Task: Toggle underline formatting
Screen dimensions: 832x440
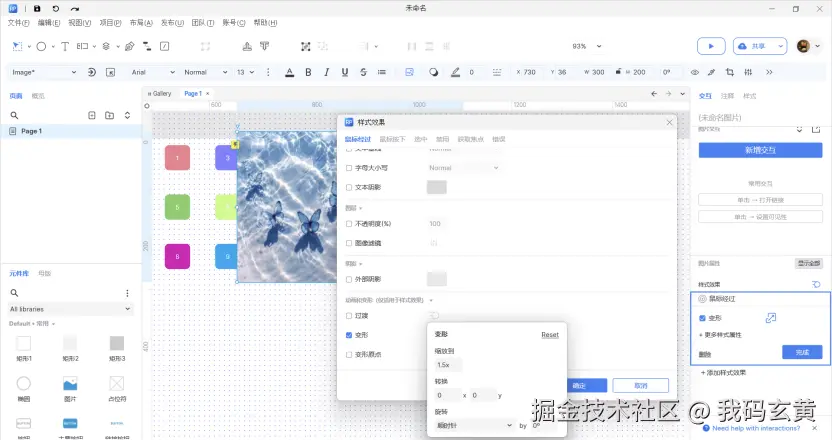Action: 345,72
